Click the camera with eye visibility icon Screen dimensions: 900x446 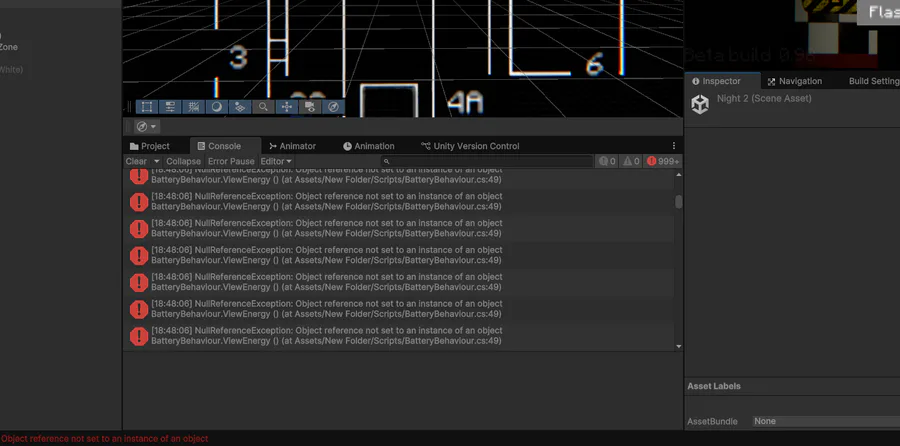(310, 107)
